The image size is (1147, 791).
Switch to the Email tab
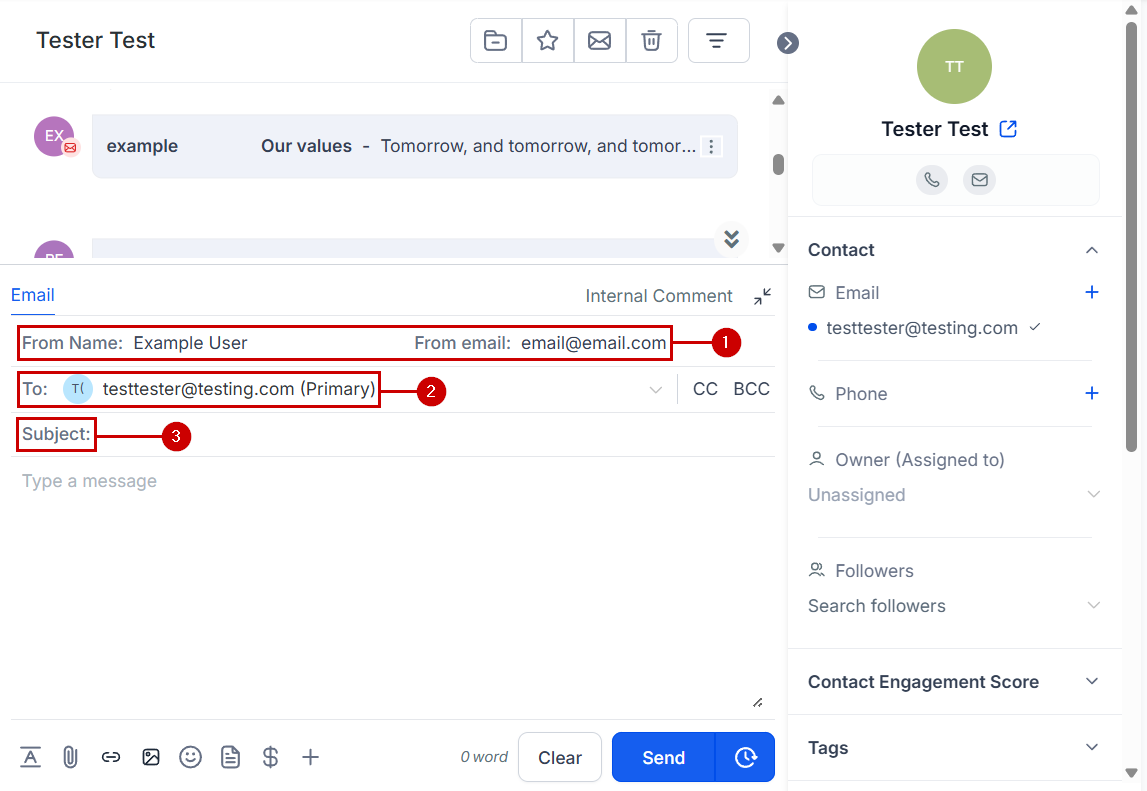[32, 295]
